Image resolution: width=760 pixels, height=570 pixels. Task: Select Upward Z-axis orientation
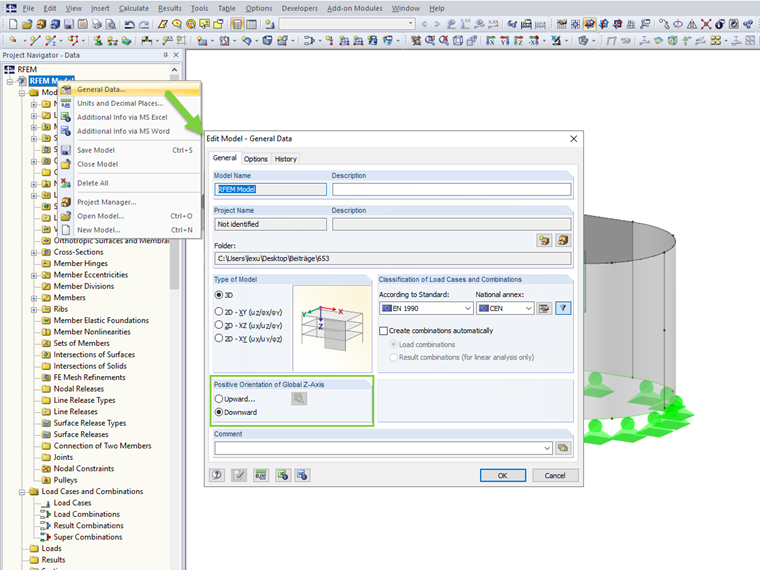[x=219, y=399]
